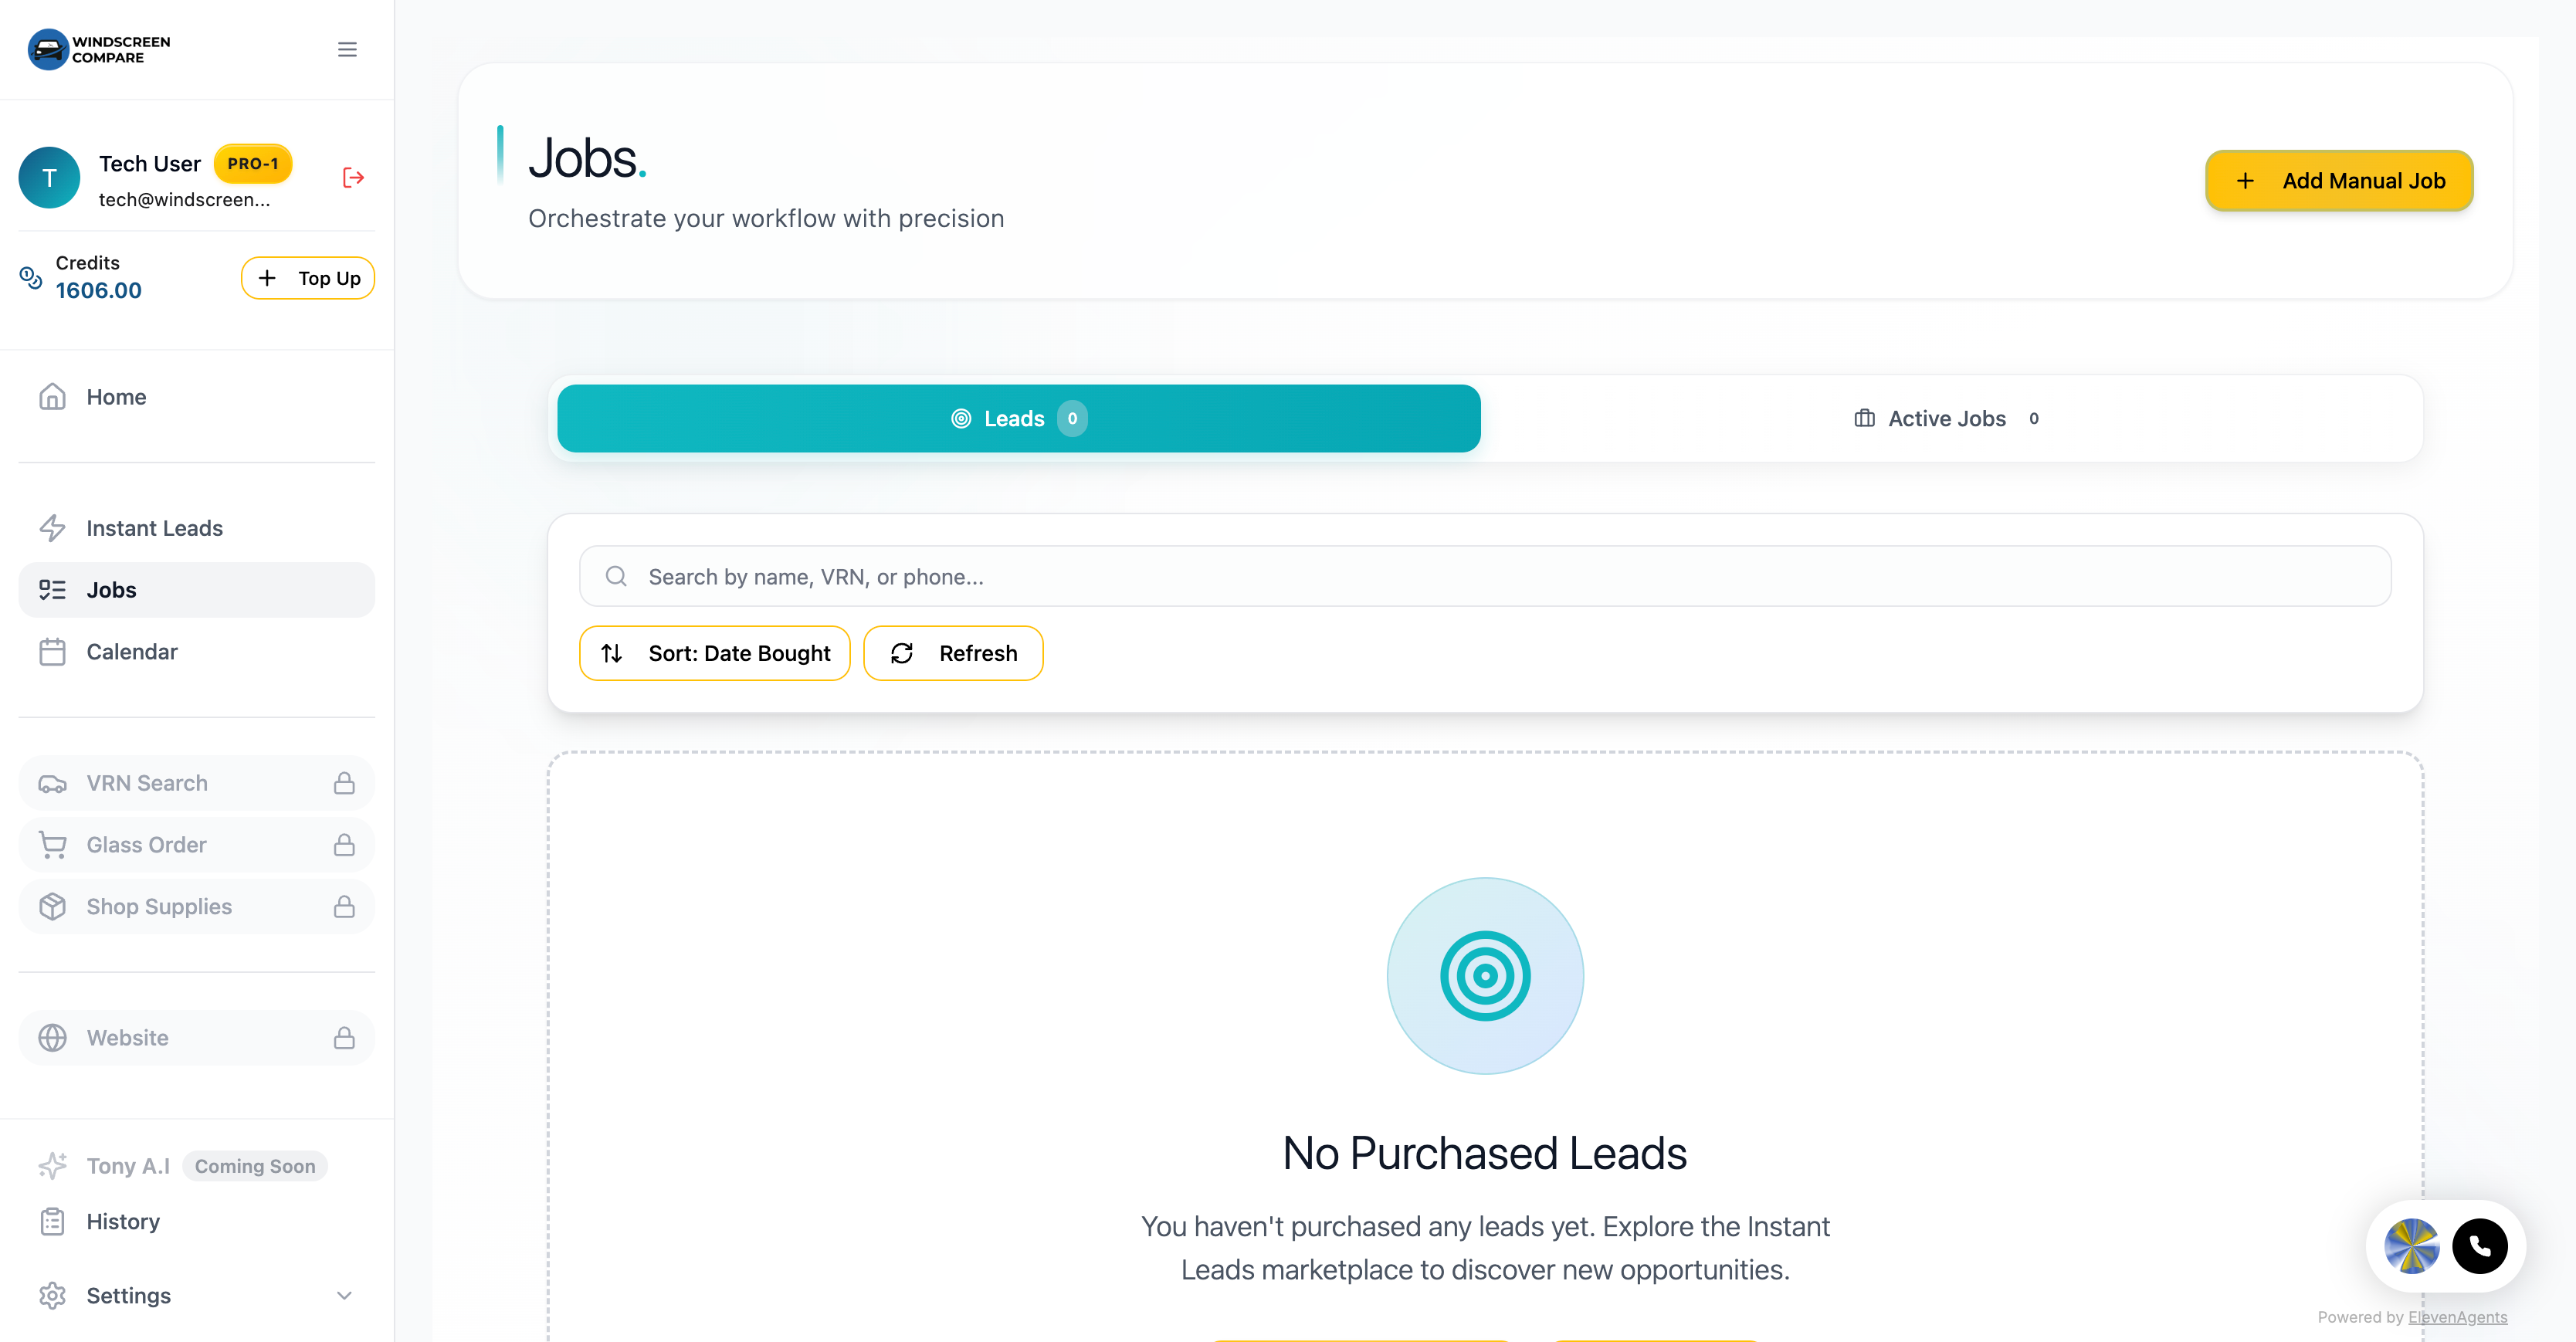Image resolution: width=2576 pixels, height=1342 pixels.
Task: Start a call with the phone button
Action: (x=2479, y=1246)
